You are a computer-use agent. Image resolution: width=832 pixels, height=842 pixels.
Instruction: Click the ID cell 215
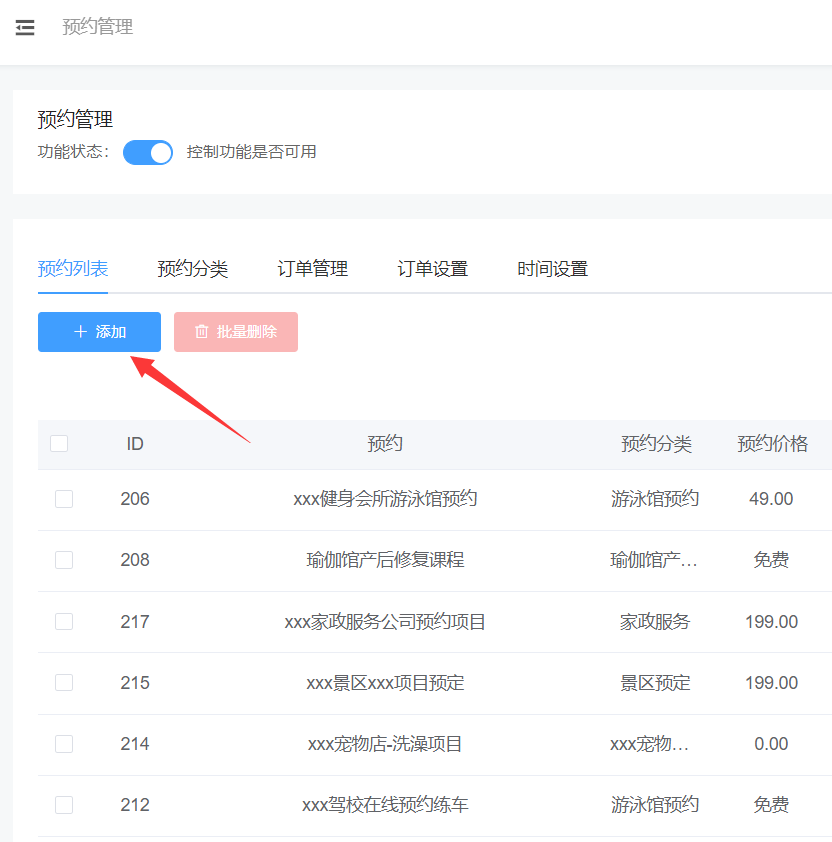pyautogui.click(x=135, y=683)
